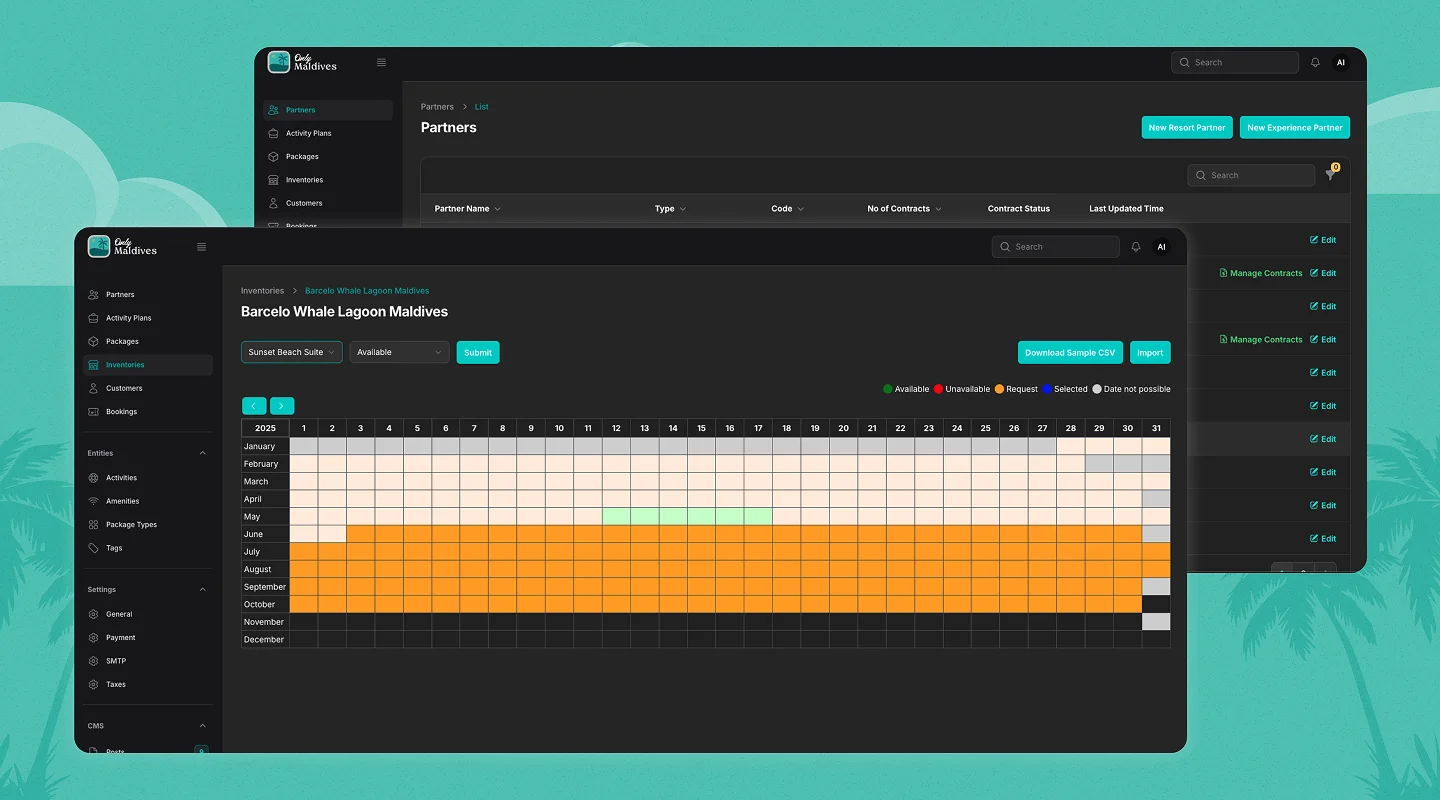Select the green May 14 calendar cell
1440x800 pixels.
pos(673,517)
